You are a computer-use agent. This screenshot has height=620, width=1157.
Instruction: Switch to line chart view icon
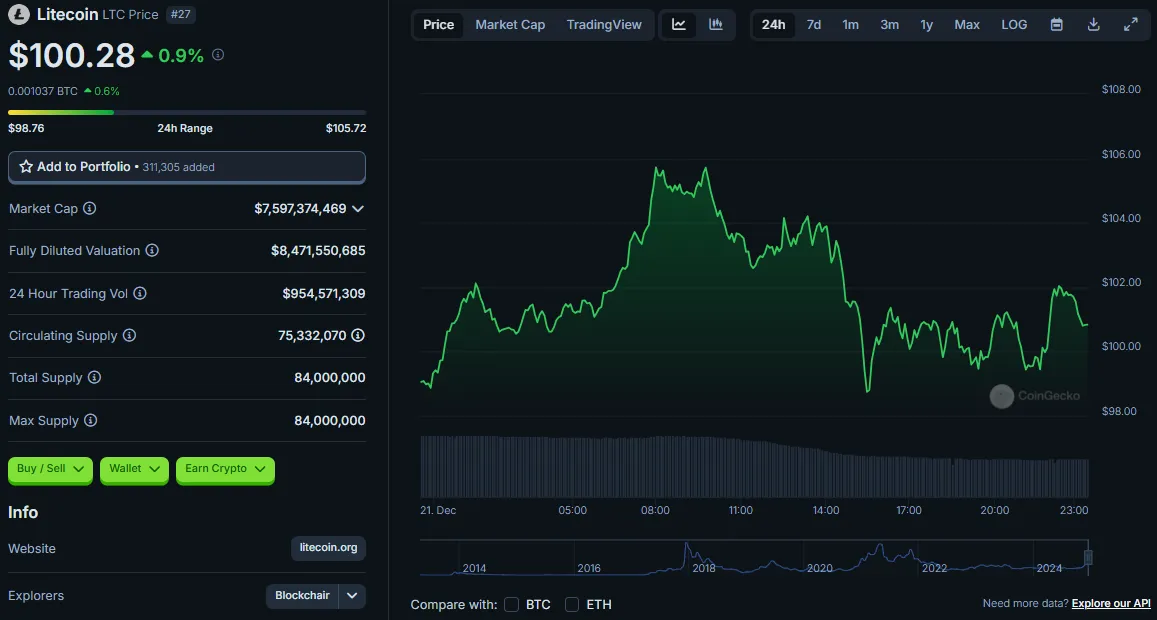click(x=679, y=24)
